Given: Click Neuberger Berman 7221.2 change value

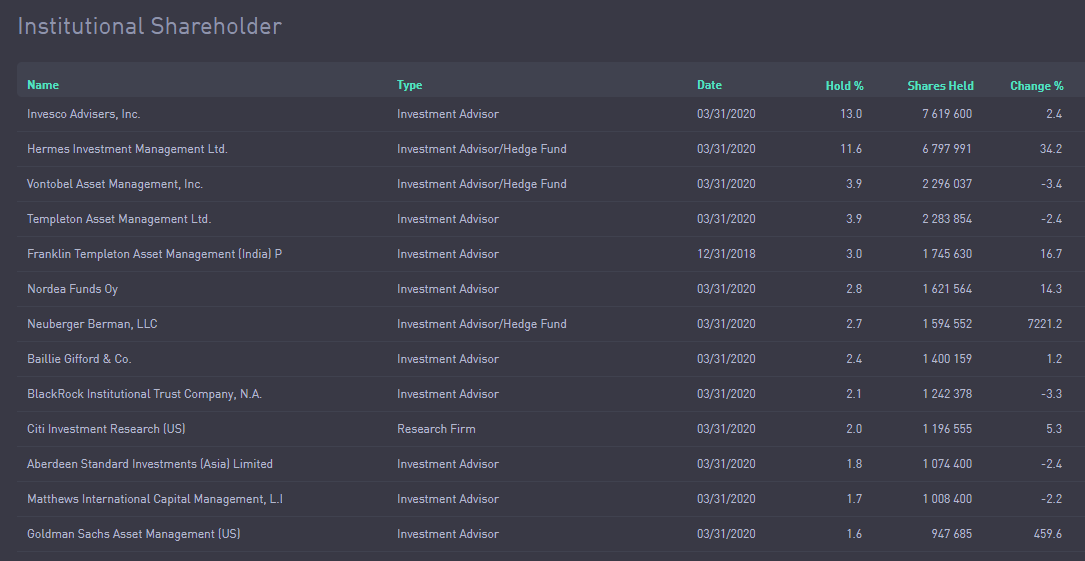Looking at the screenshot, I should pyautogui.click(x=1045, y=324).
